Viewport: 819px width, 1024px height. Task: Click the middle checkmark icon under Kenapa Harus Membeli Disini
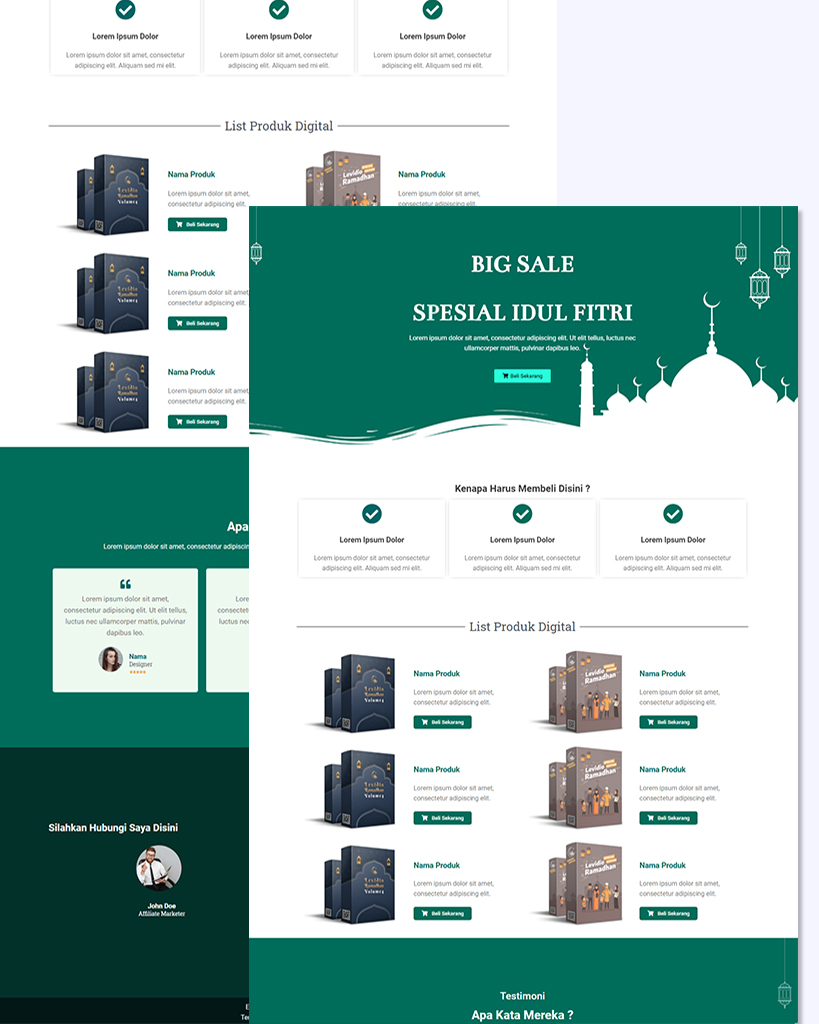click(522, 514)
